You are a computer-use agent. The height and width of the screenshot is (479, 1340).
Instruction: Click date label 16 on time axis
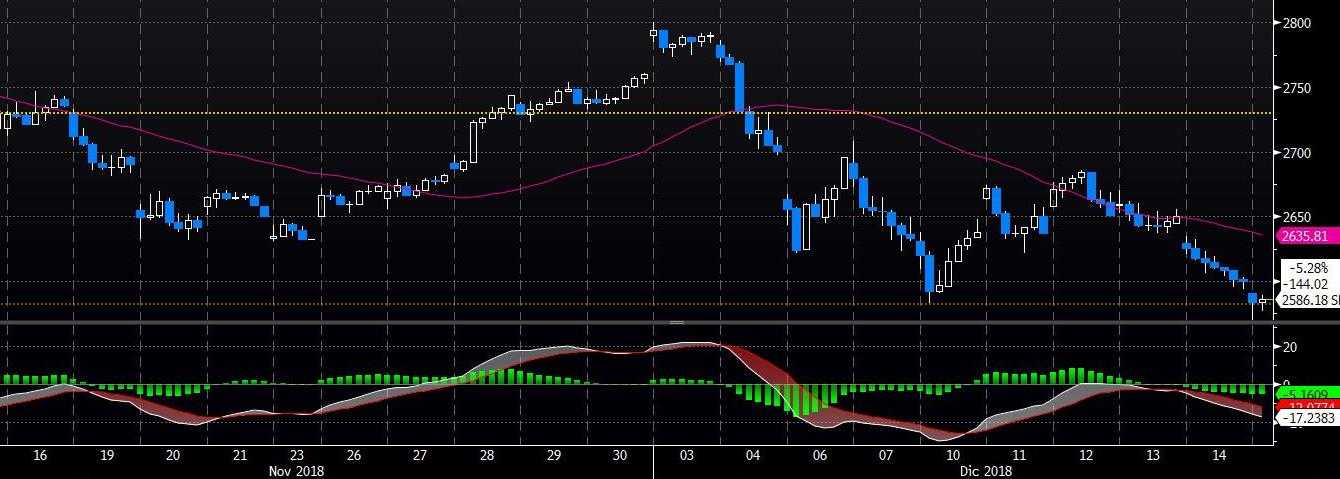[x=40, y=455]
